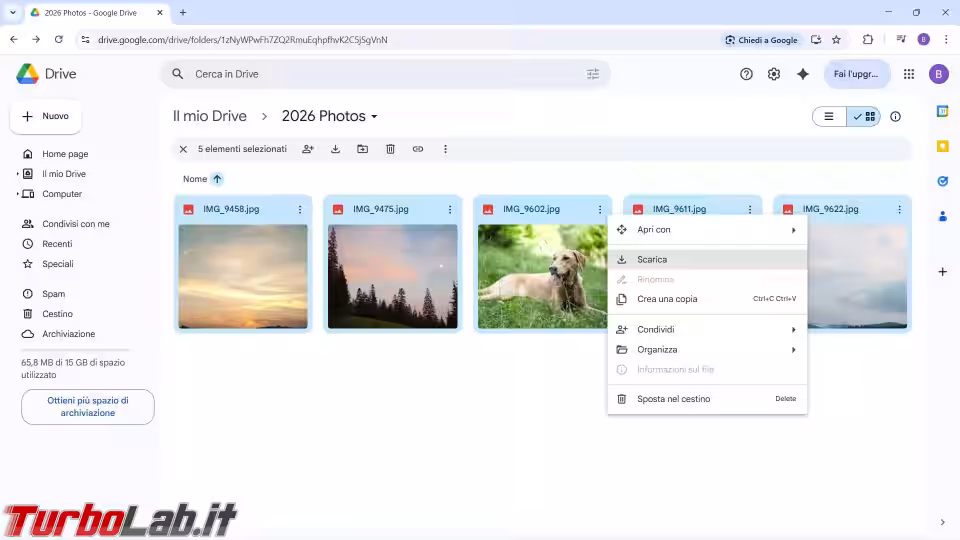Open the Gemini sparkle icon
The image size is (960, 540).
coord(802,74)
